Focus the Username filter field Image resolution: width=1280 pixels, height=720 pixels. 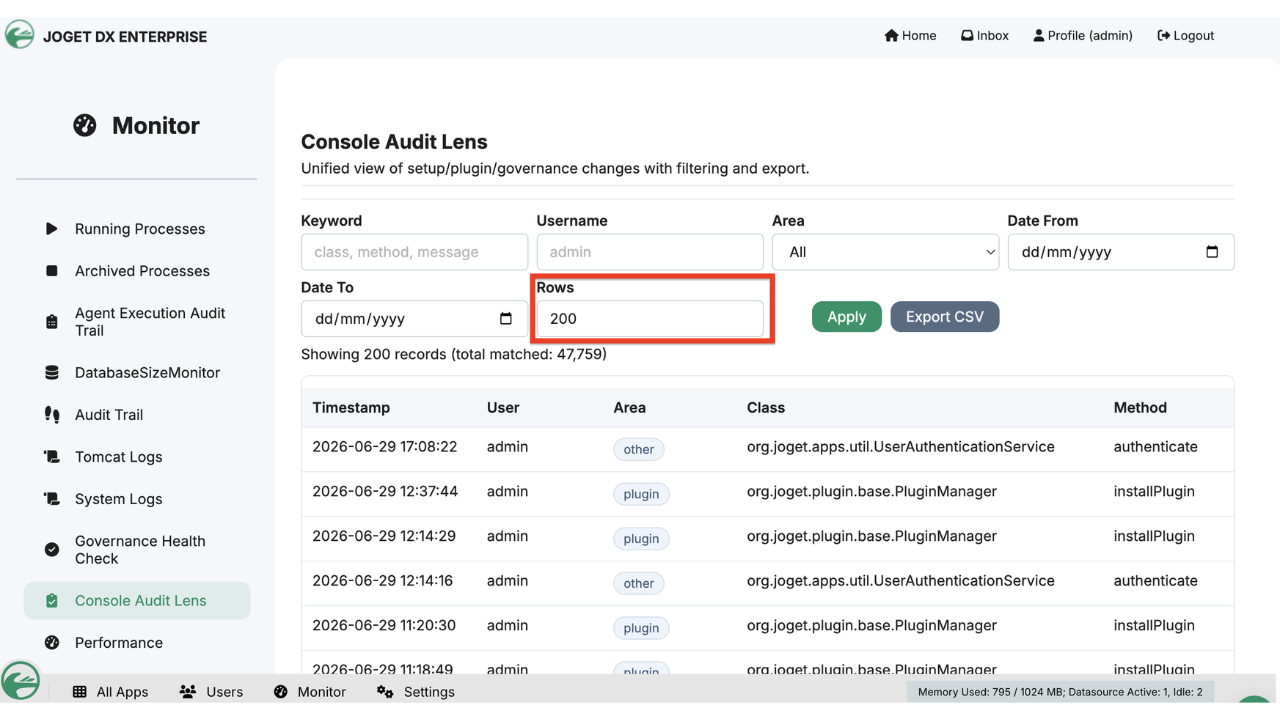(650, 252)
